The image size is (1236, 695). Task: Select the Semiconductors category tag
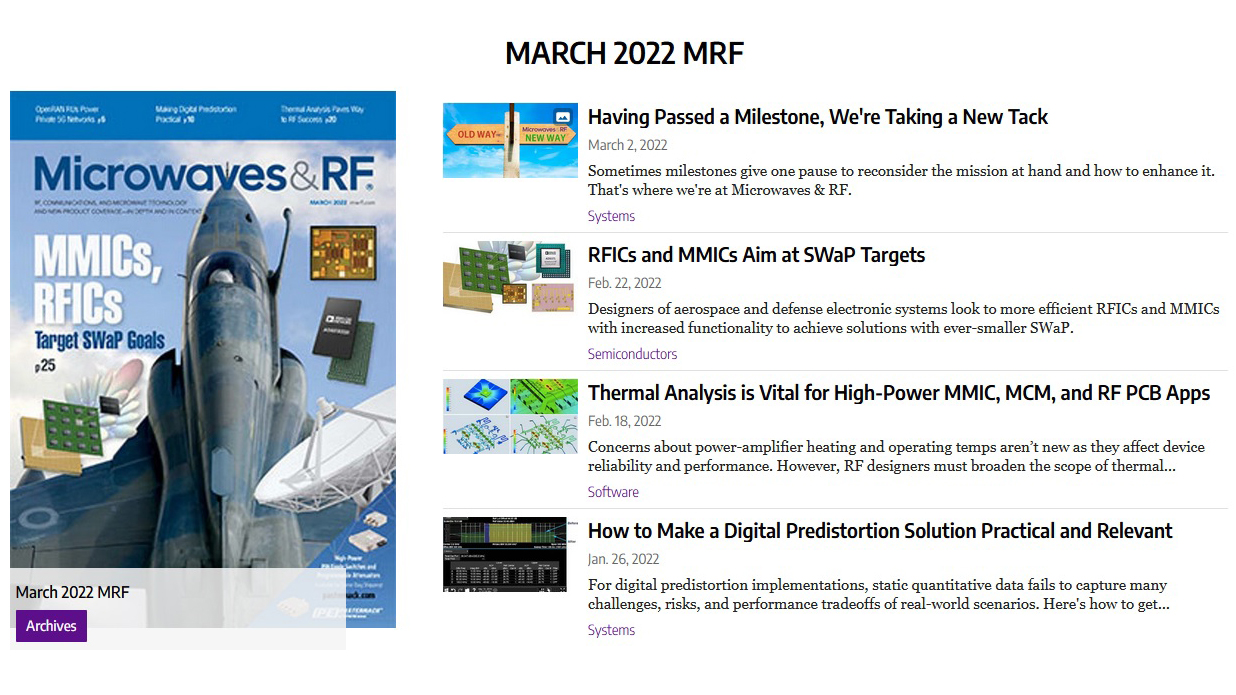631,354
